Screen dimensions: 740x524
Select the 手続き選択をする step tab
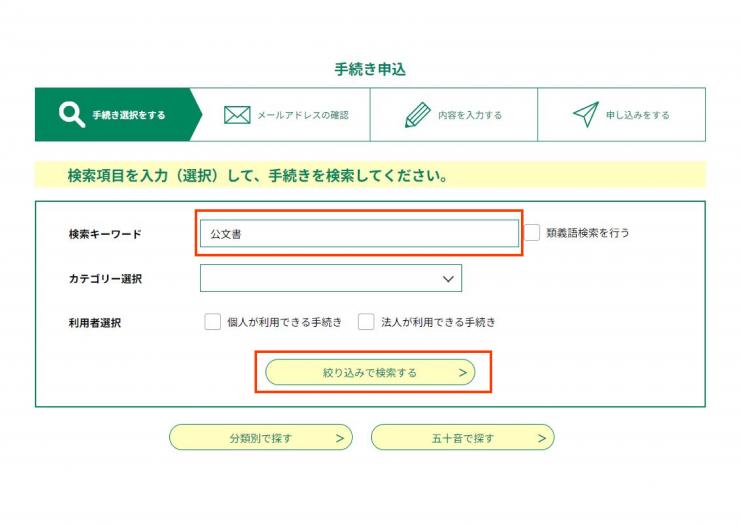tap(118, 115)
